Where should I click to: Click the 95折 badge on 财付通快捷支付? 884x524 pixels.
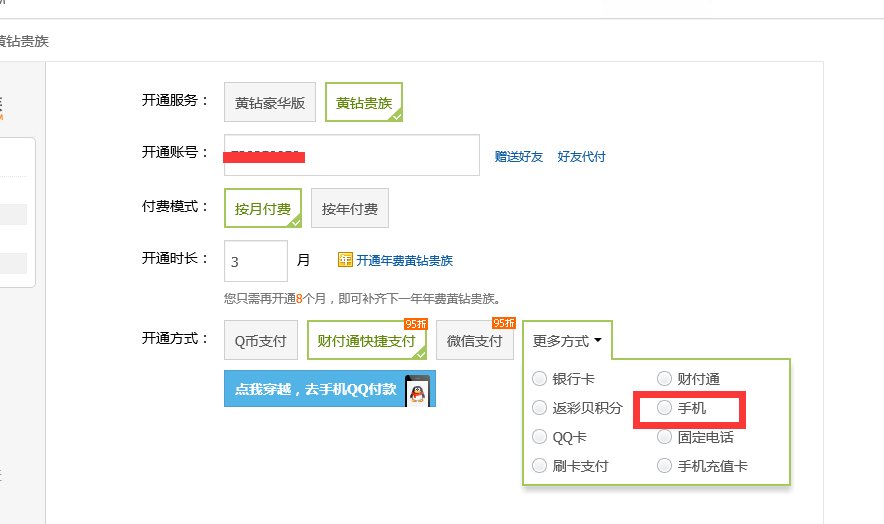(416, 324)
